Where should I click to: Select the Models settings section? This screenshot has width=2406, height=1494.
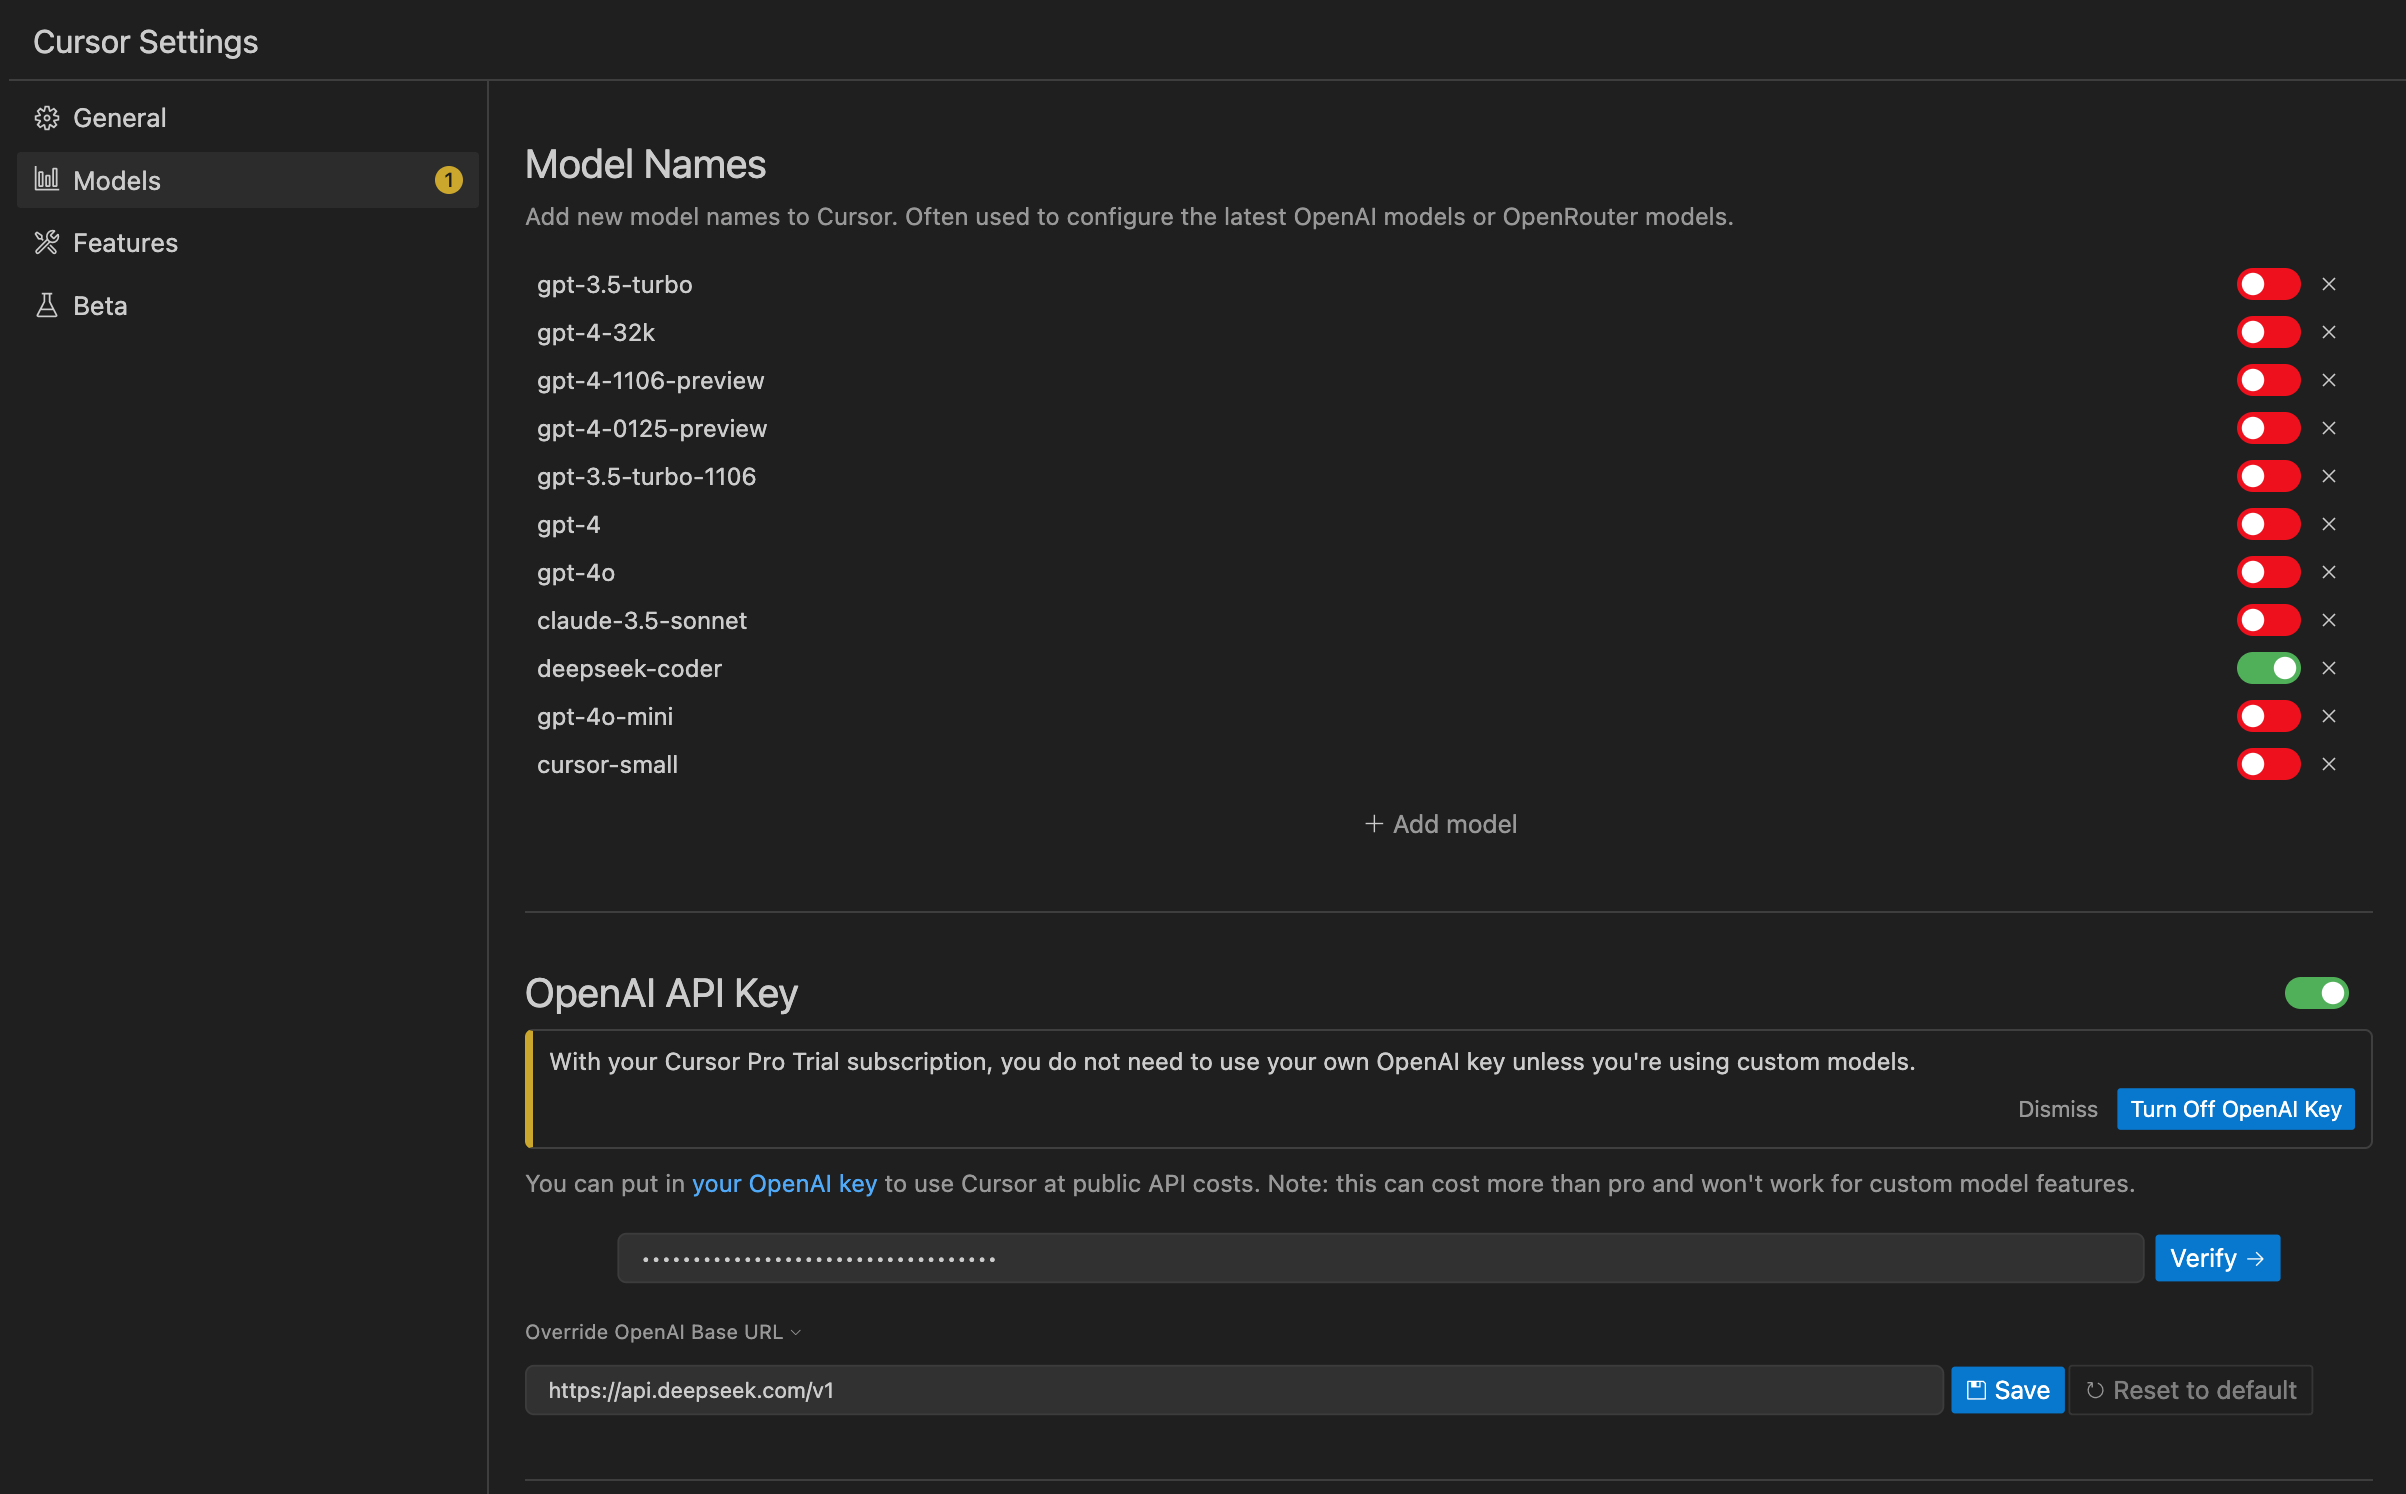[247, 180]
